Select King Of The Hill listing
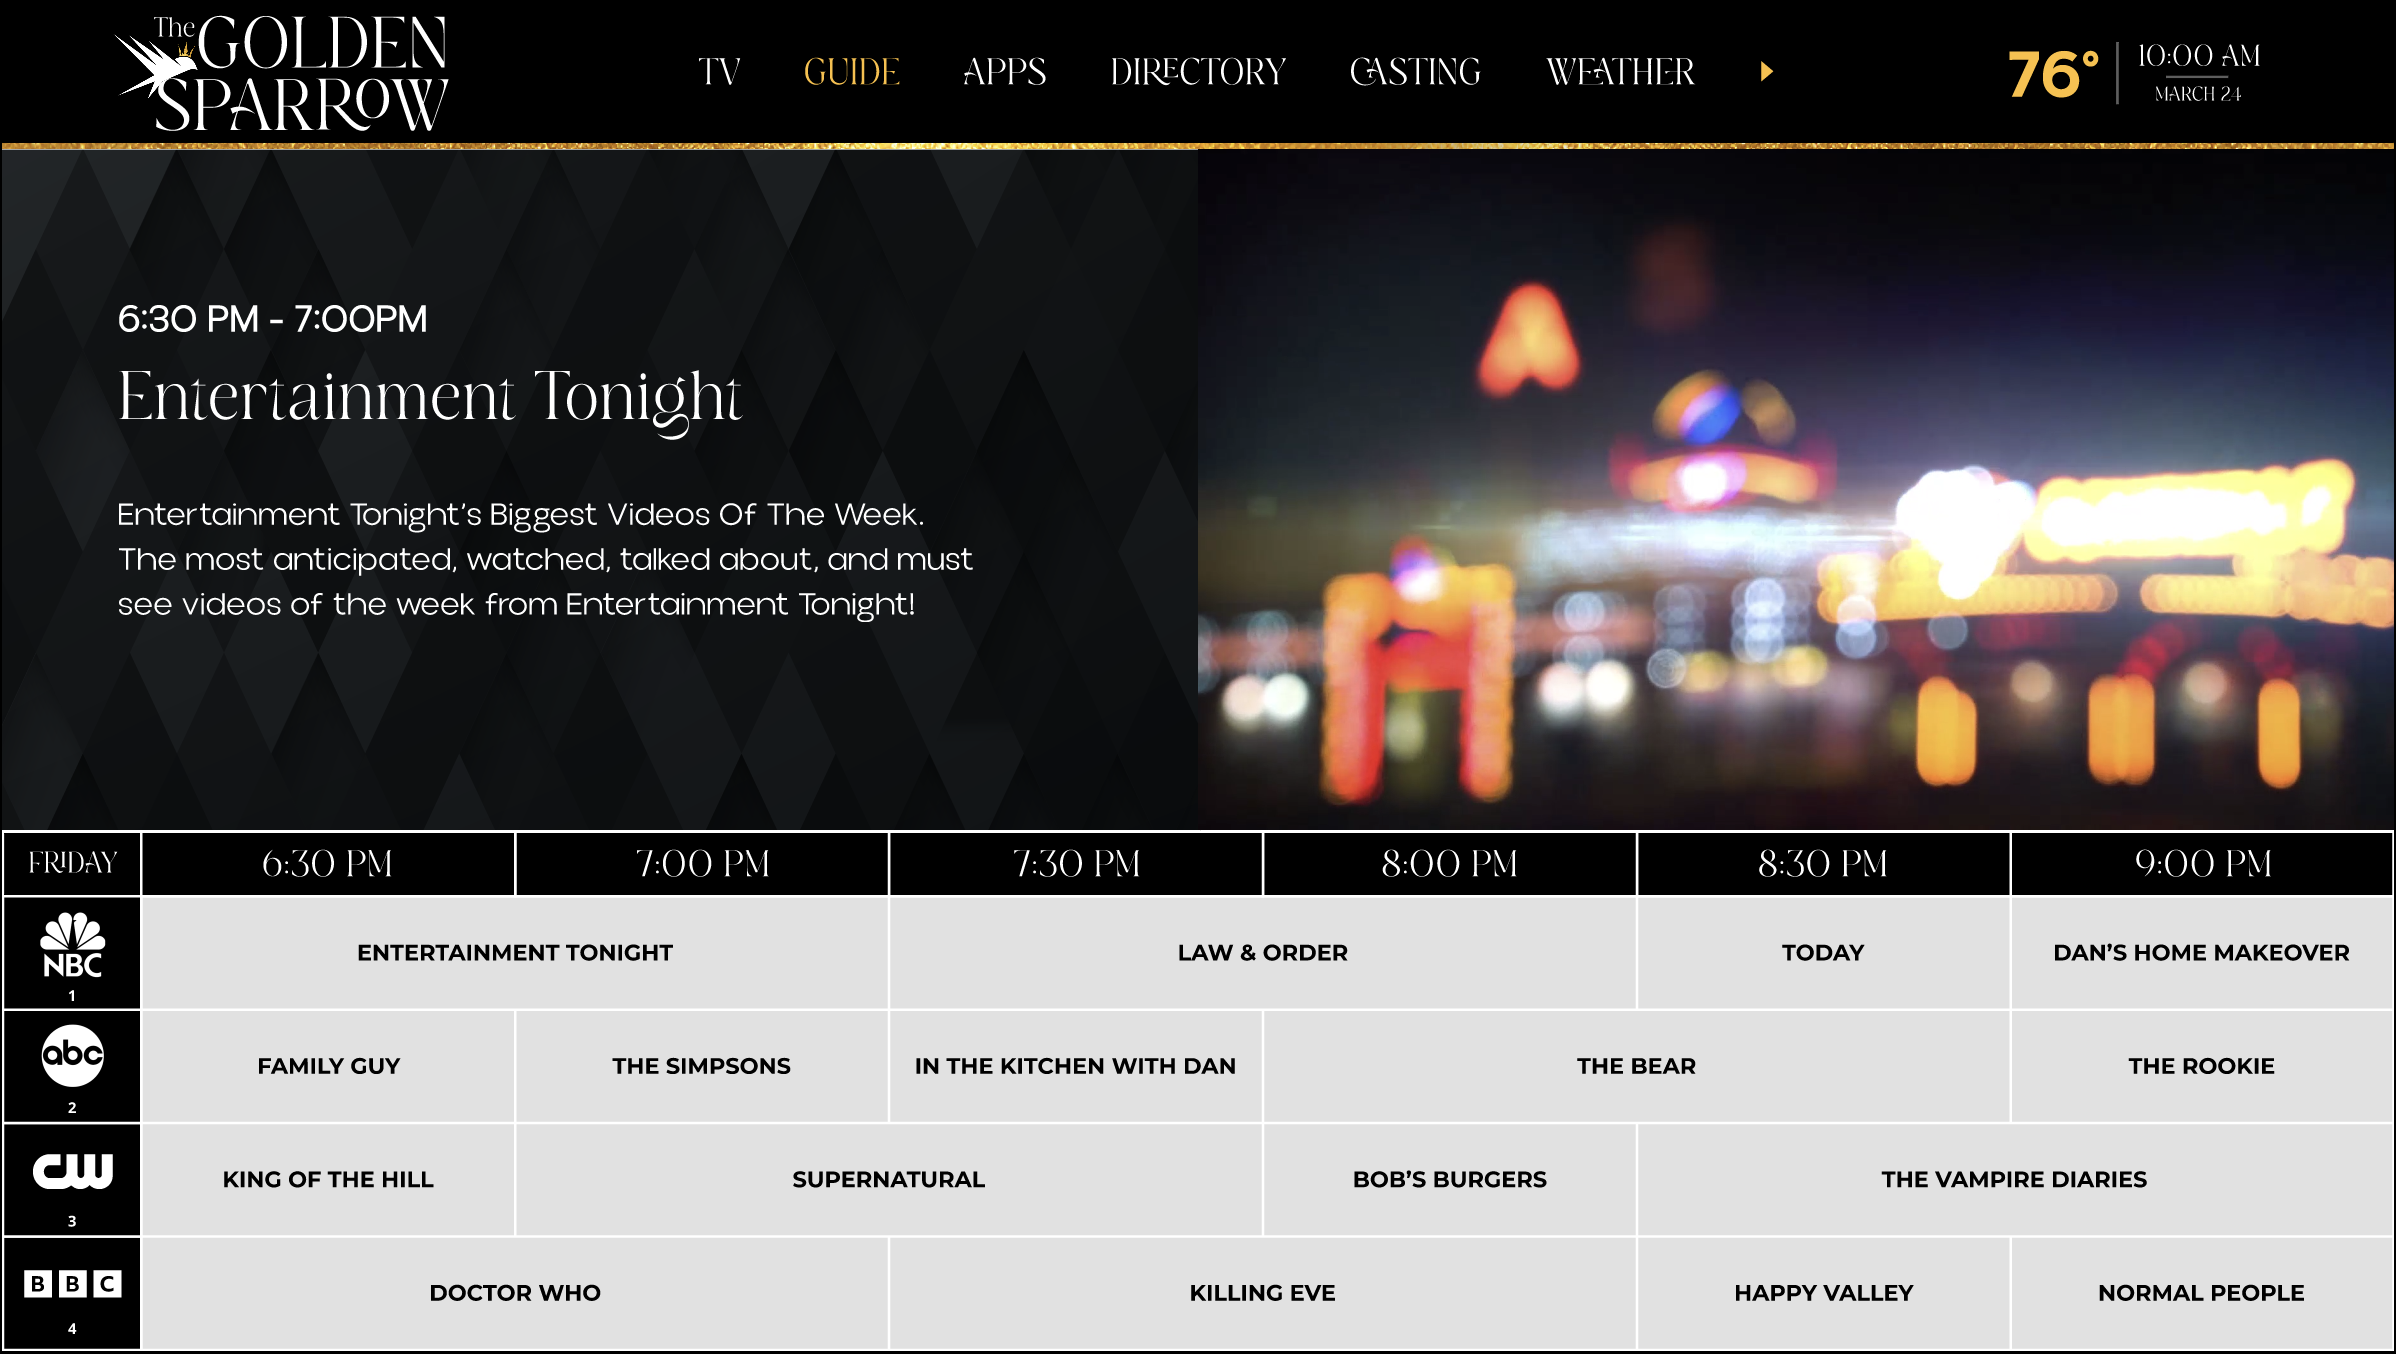Screen dimensions: 2396x1354 (328, 1180)
